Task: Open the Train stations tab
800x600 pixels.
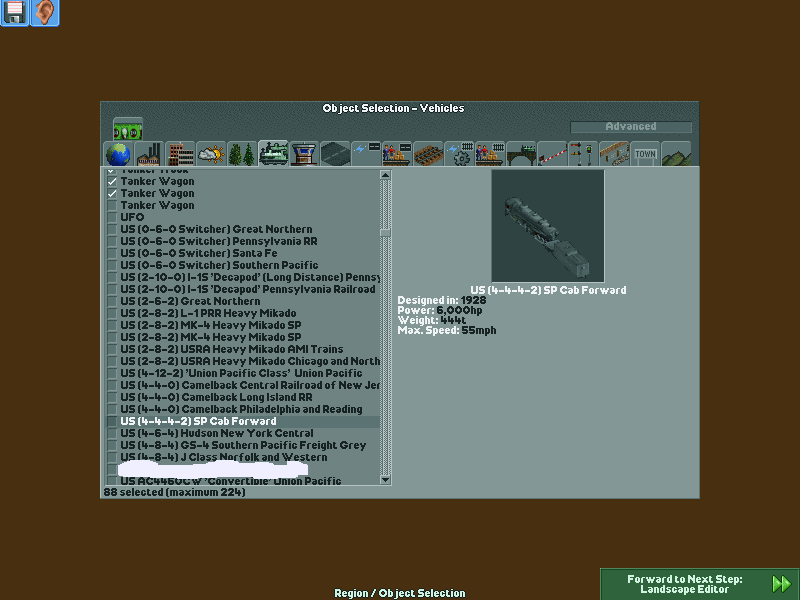Action: point(490,154)
